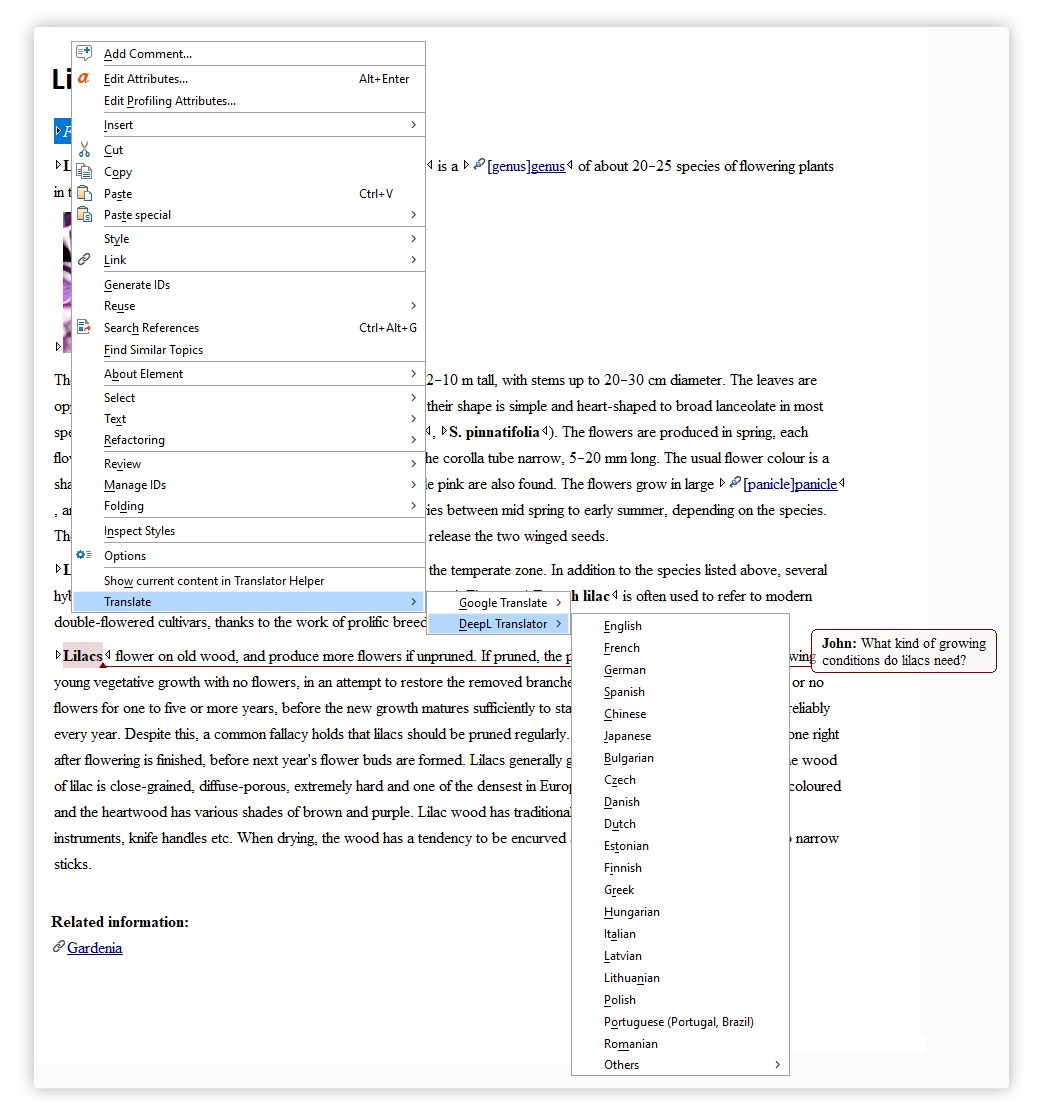Select Dutch language entry

[x=680, y=824]
